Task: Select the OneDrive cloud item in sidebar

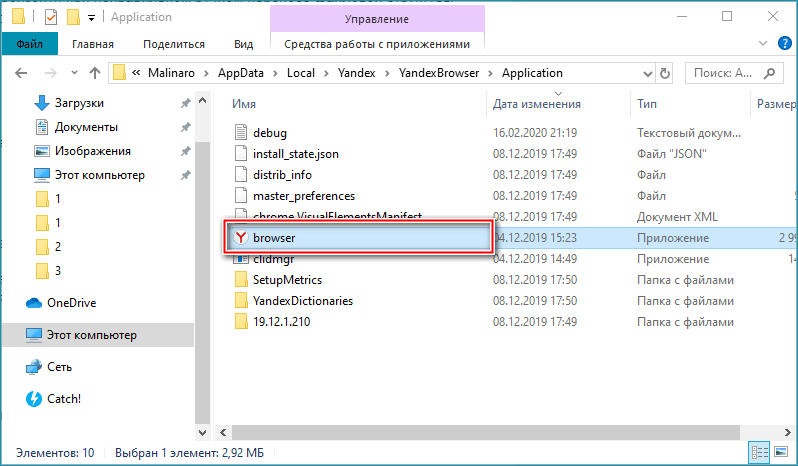Action: pos(68,302)
